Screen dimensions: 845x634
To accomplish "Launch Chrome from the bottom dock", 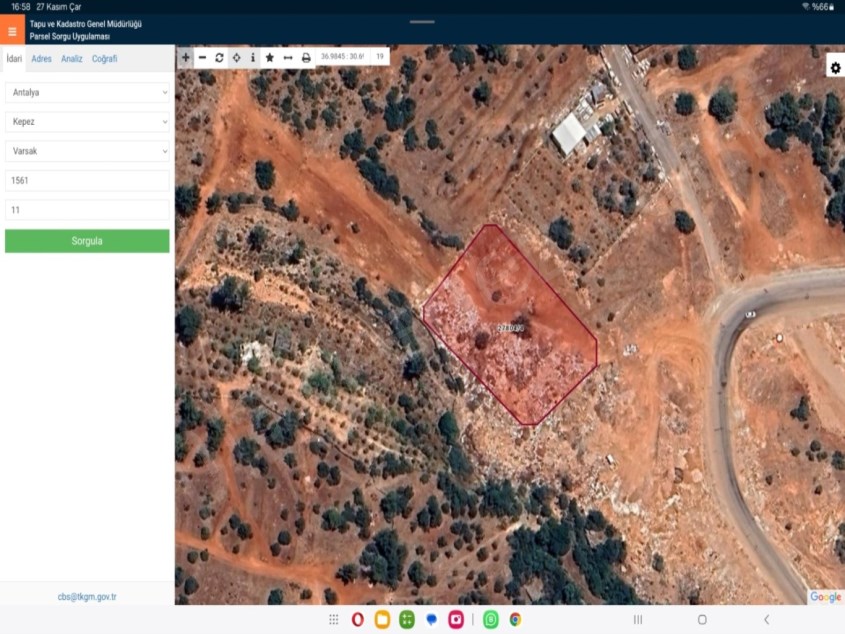I will [x=515, y=620].
